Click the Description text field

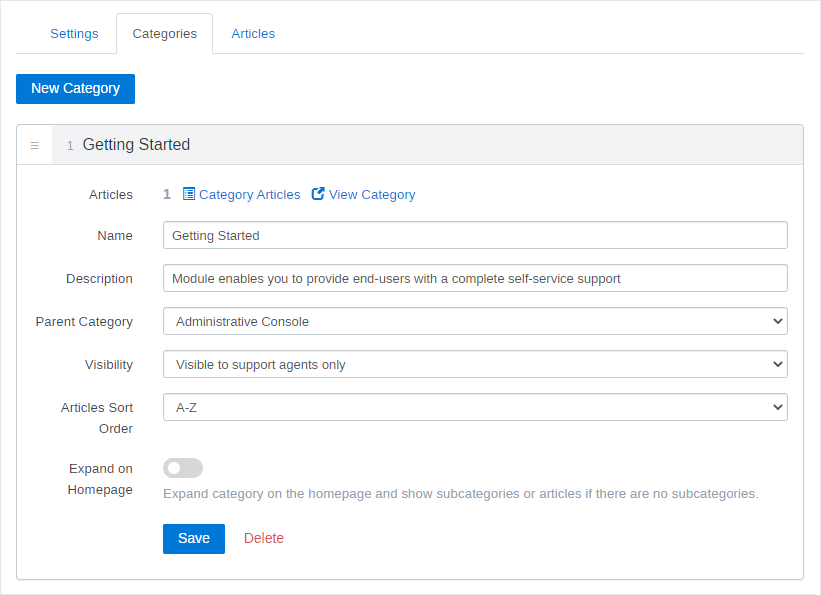(x=475, y=278)
